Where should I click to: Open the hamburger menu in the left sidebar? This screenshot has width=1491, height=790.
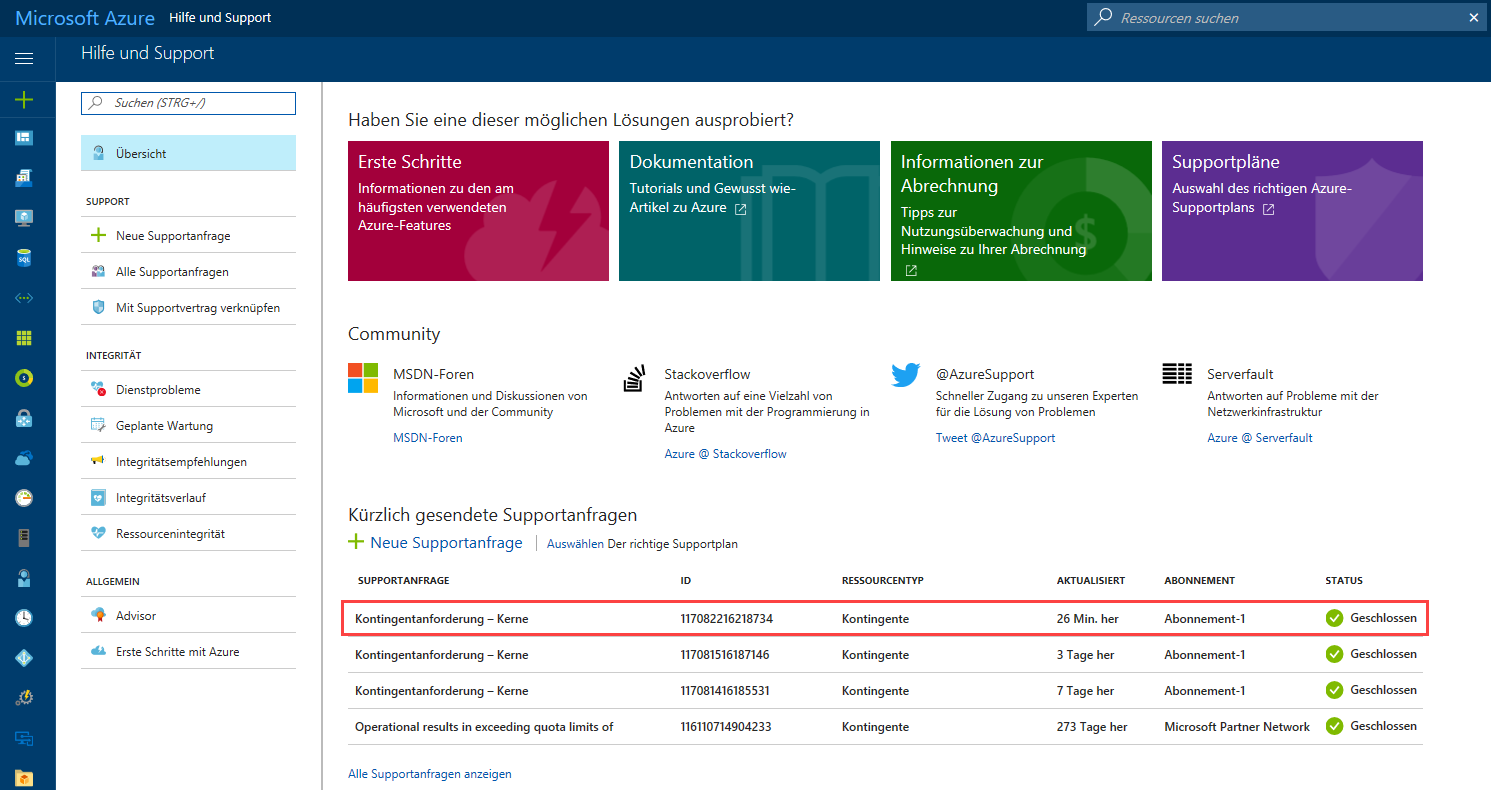point(24,59)
